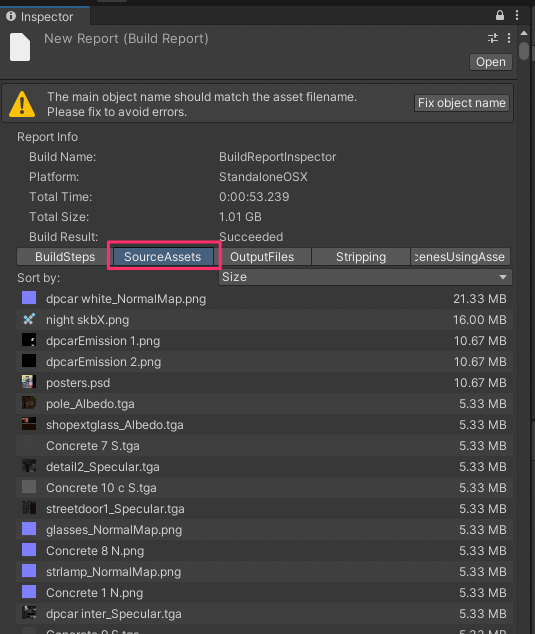The image size is (535, 634).
Task: Switch to the OutputFiles tab
Action: click(x=262, y=257)
